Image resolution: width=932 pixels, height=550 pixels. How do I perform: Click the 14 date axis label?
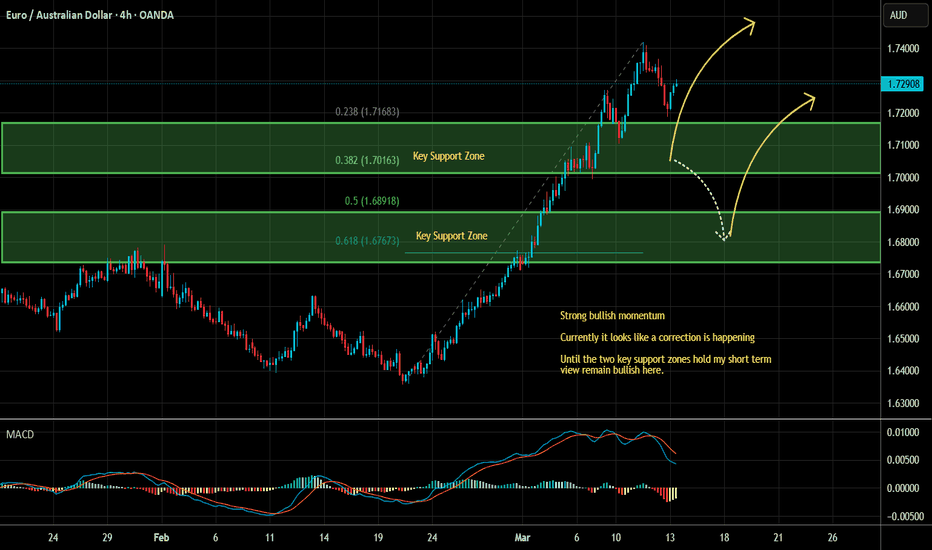click(x=323, y=538)
